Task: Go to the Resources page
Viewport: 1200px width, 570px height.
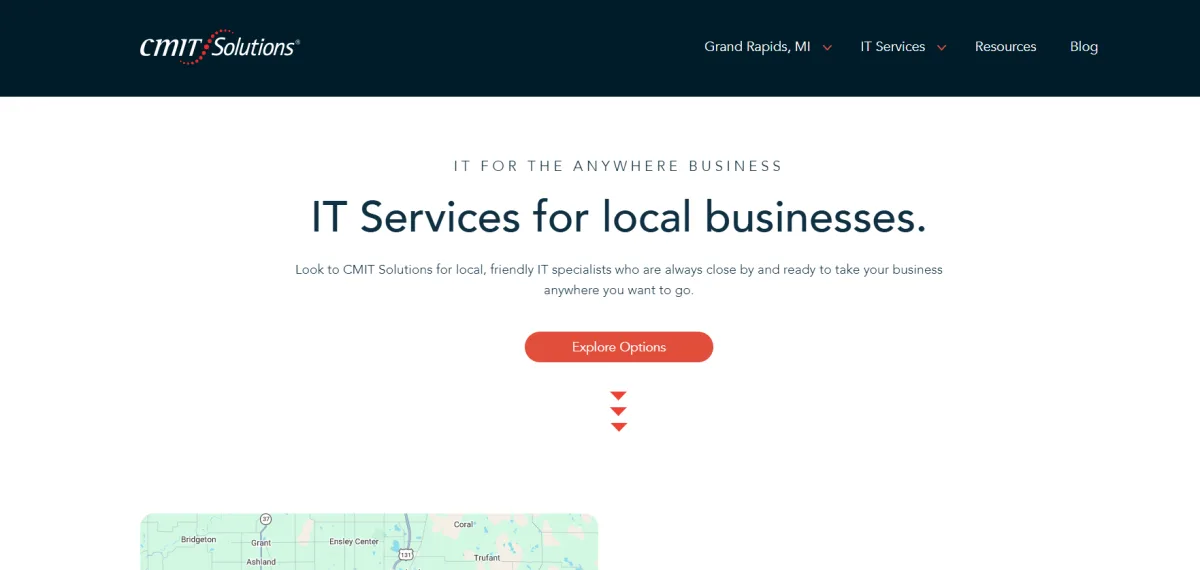Action: pyautogui.click(x=1005, y=47)
